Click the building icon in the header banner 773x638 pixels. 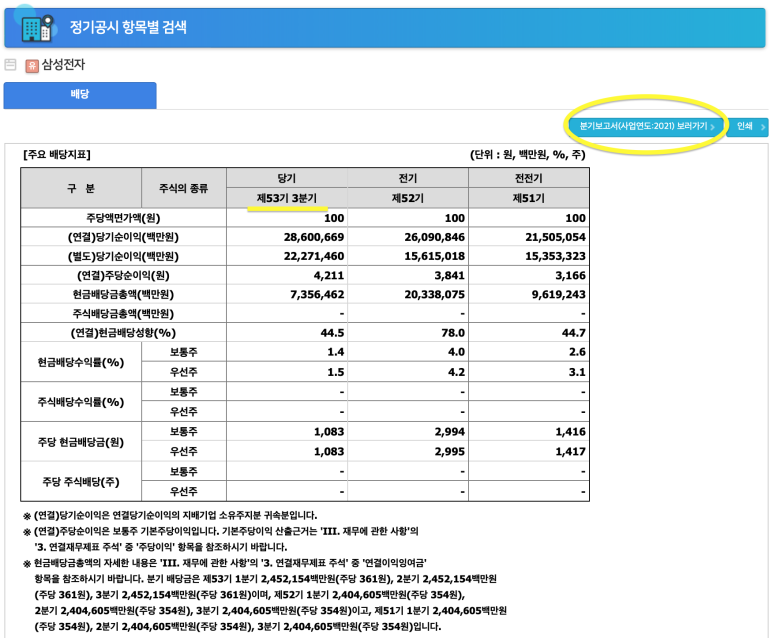pos(37,28)
